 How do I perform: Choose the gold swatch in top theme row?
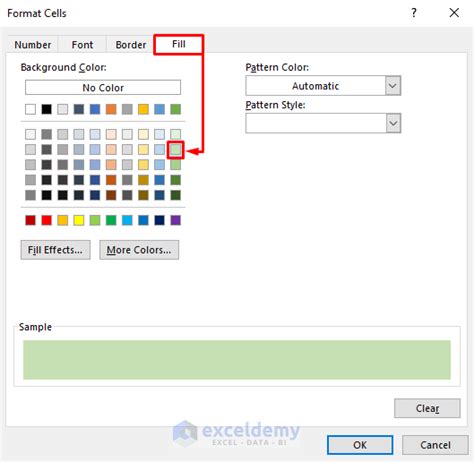(143, 109)
